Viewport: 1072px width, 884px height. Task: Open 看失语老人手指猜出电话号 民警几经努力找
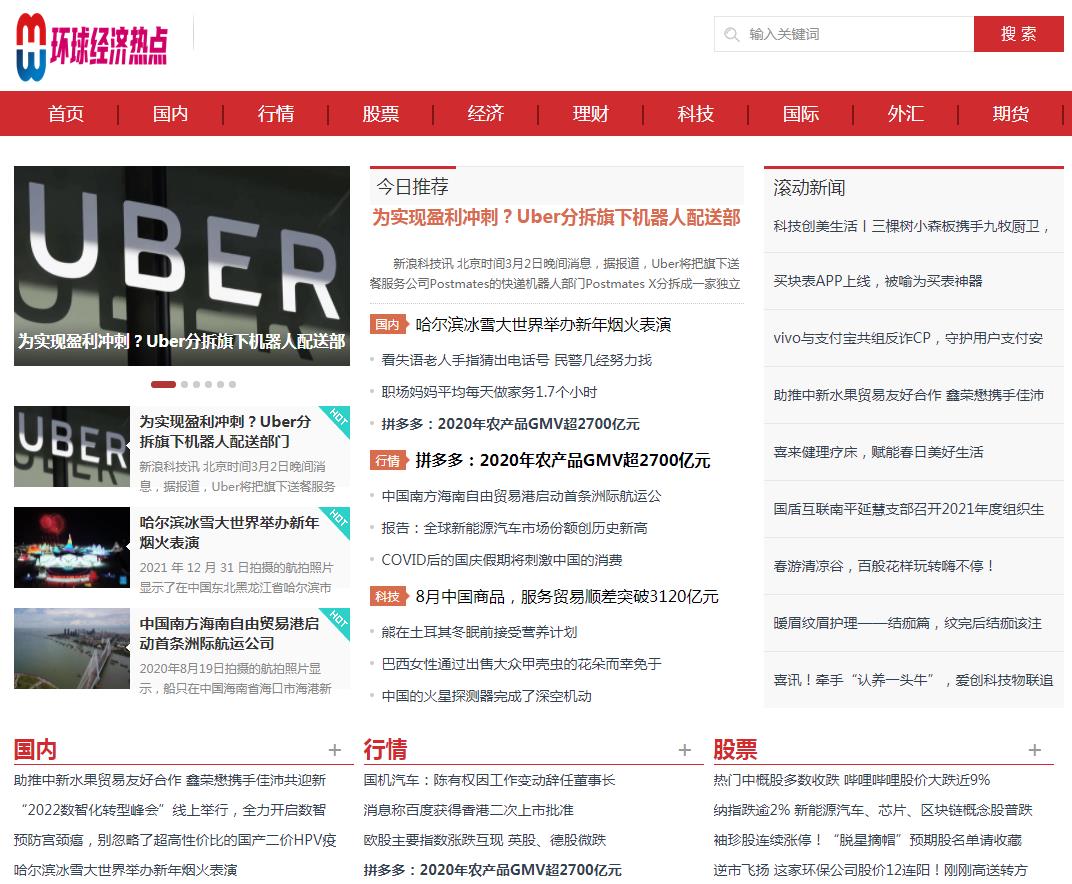click(x=517, y=360)
